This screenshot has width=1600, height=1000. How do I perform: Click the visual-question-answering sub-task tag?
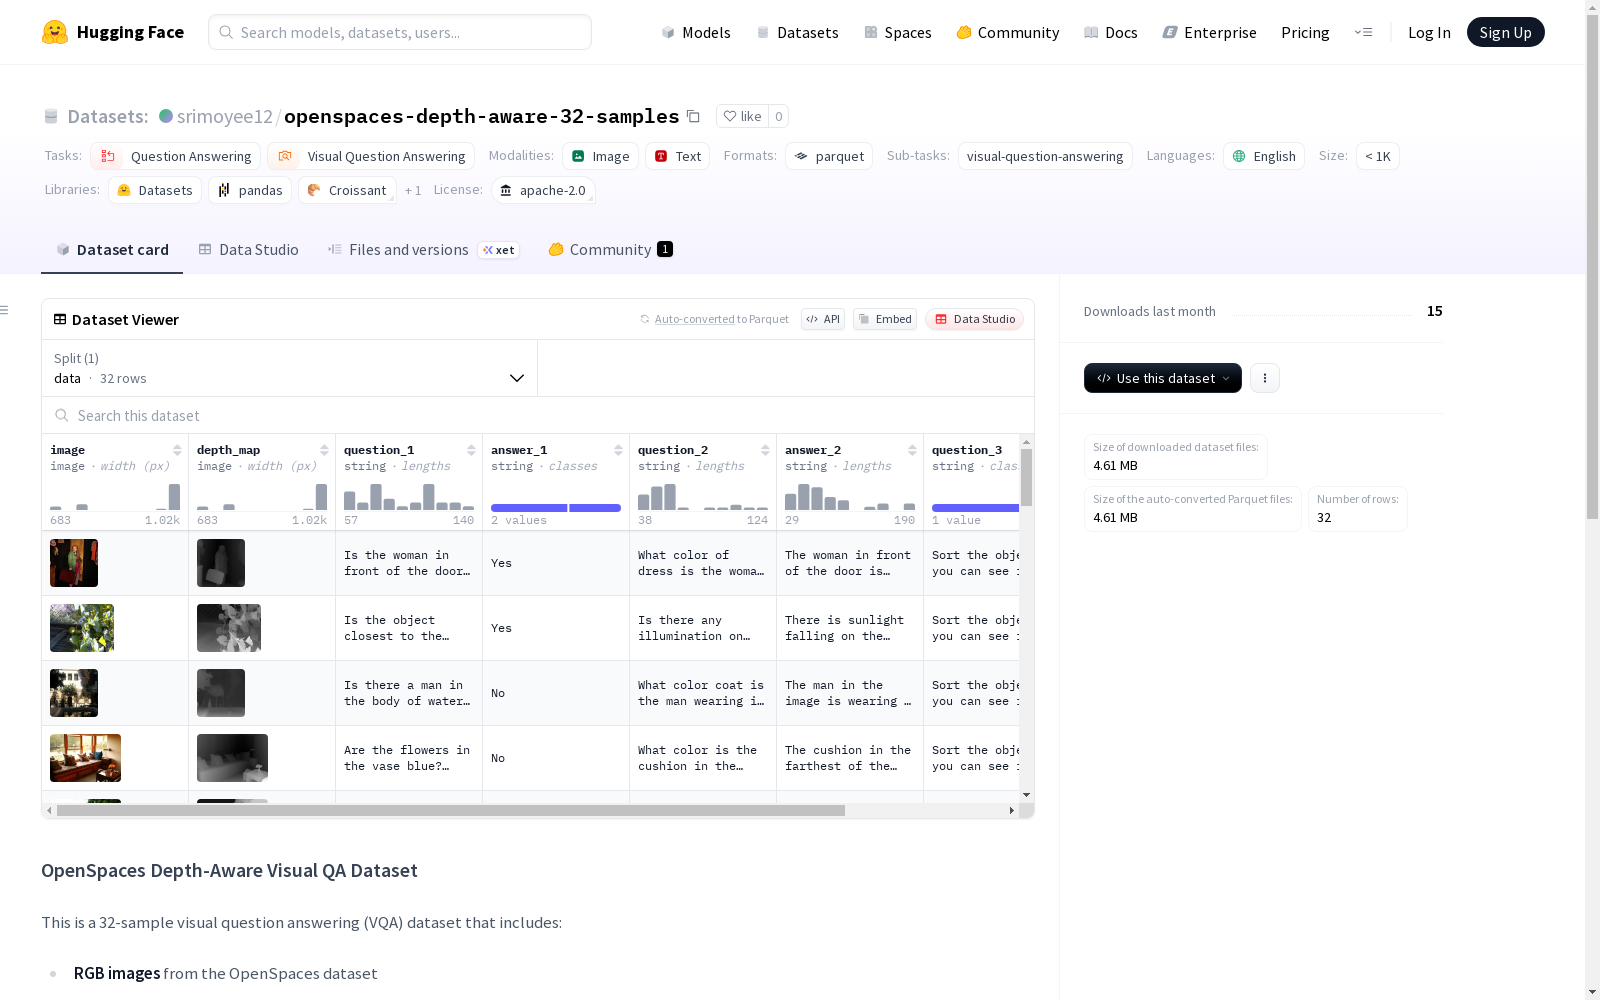point(1045,156)
